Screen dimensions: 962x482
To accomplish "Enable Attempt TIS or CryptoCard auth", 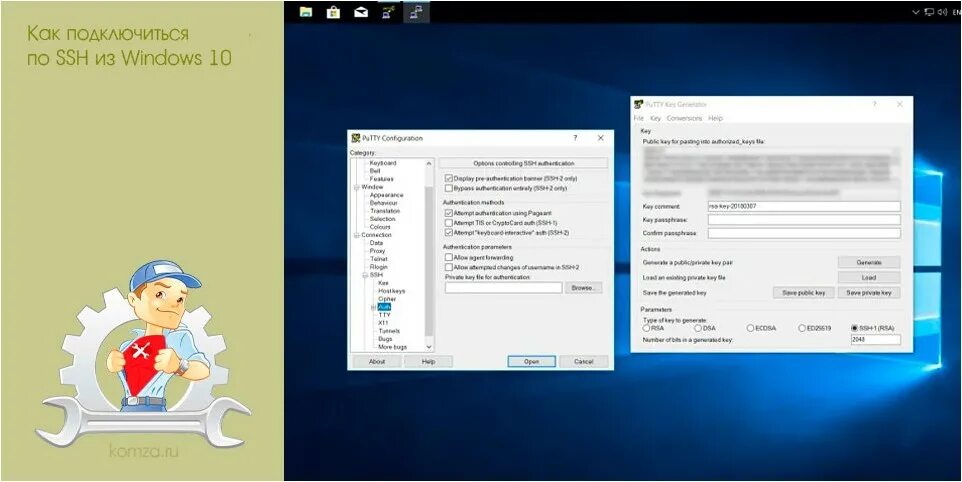I will [x=448, y=223].
